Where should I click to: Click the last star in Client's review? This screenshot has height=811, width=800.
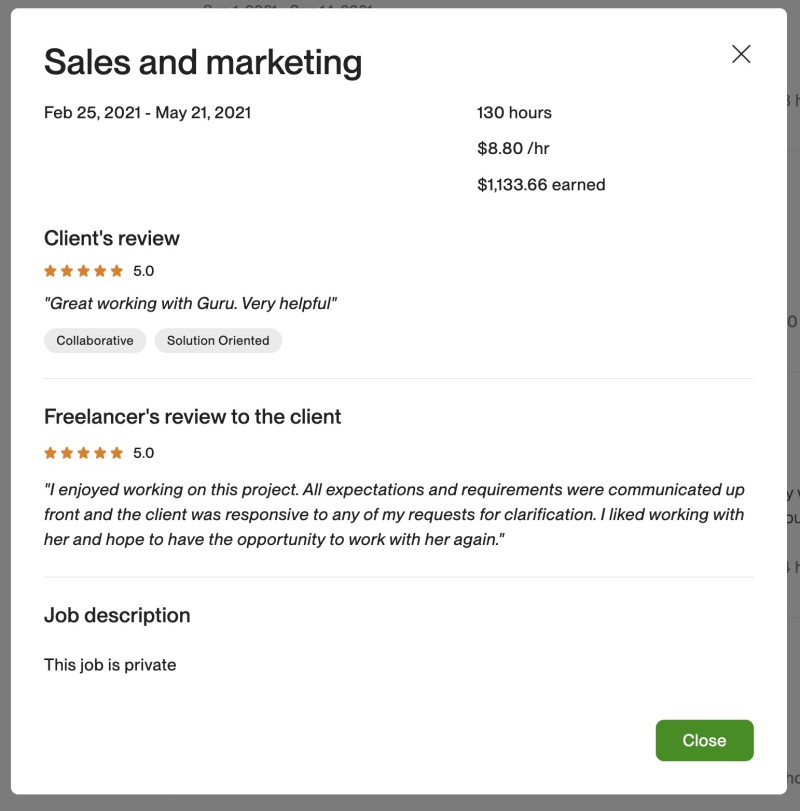pyautogui.click(x=117, y=271)
